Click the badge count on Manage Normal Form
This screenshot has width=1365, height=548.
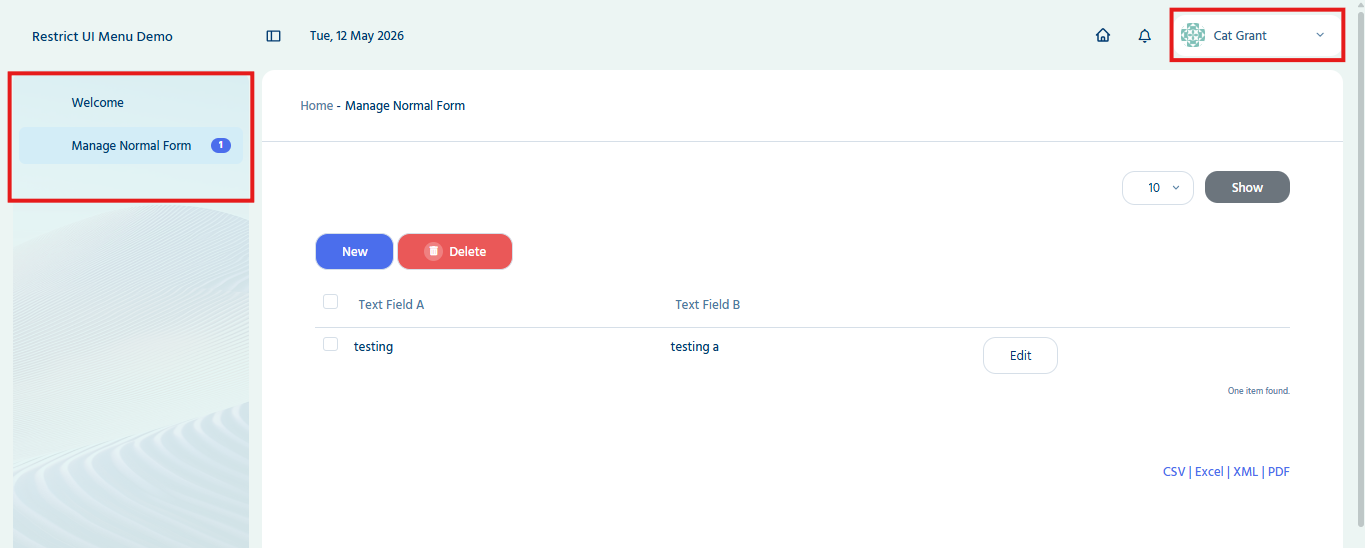point(221,145)
